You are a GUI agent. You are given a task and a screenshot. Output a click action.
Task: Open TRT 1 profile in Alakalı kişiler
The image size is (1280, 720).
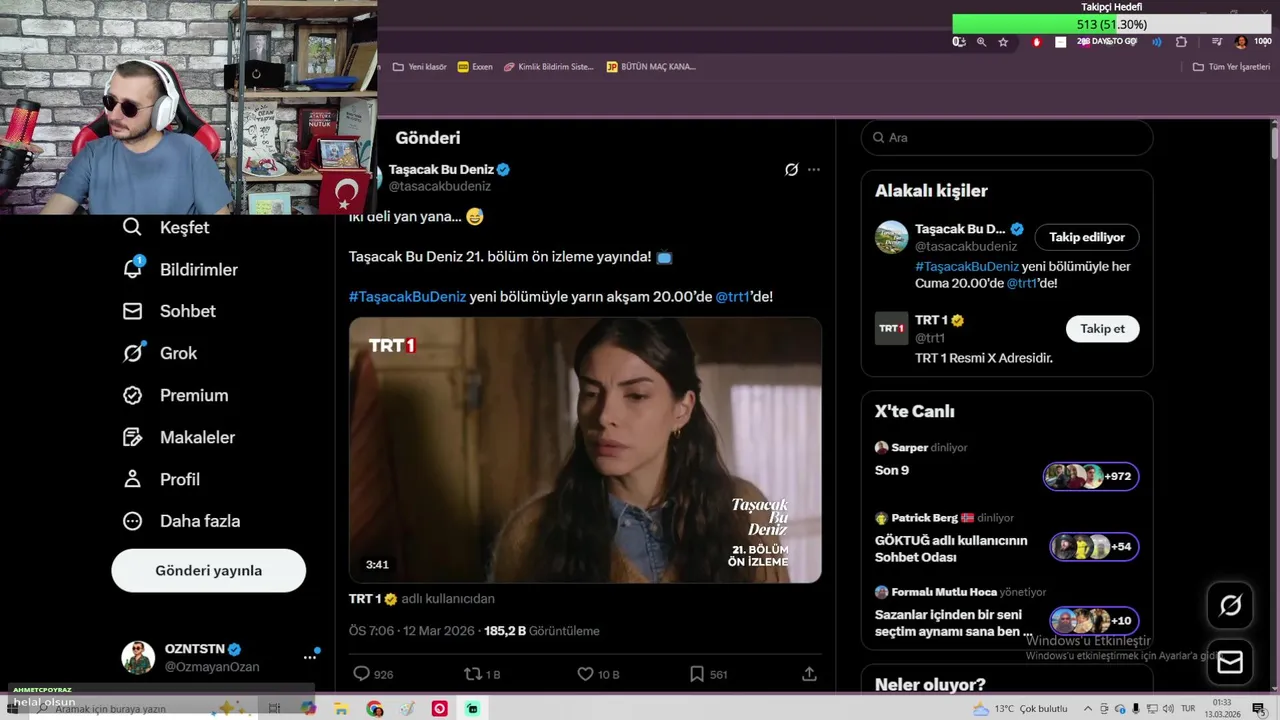(931, 320)
